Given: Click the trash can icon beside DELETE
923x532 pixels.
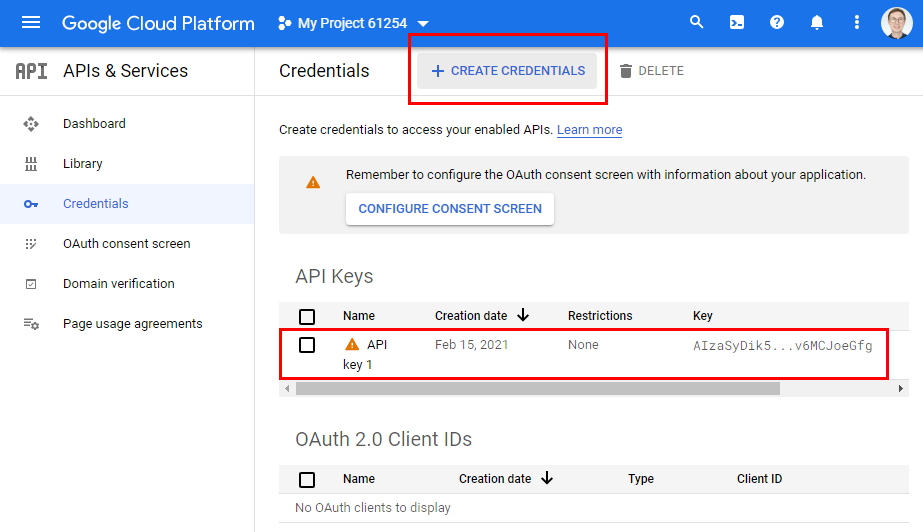Looking at the screenshot, I should 626,71.
